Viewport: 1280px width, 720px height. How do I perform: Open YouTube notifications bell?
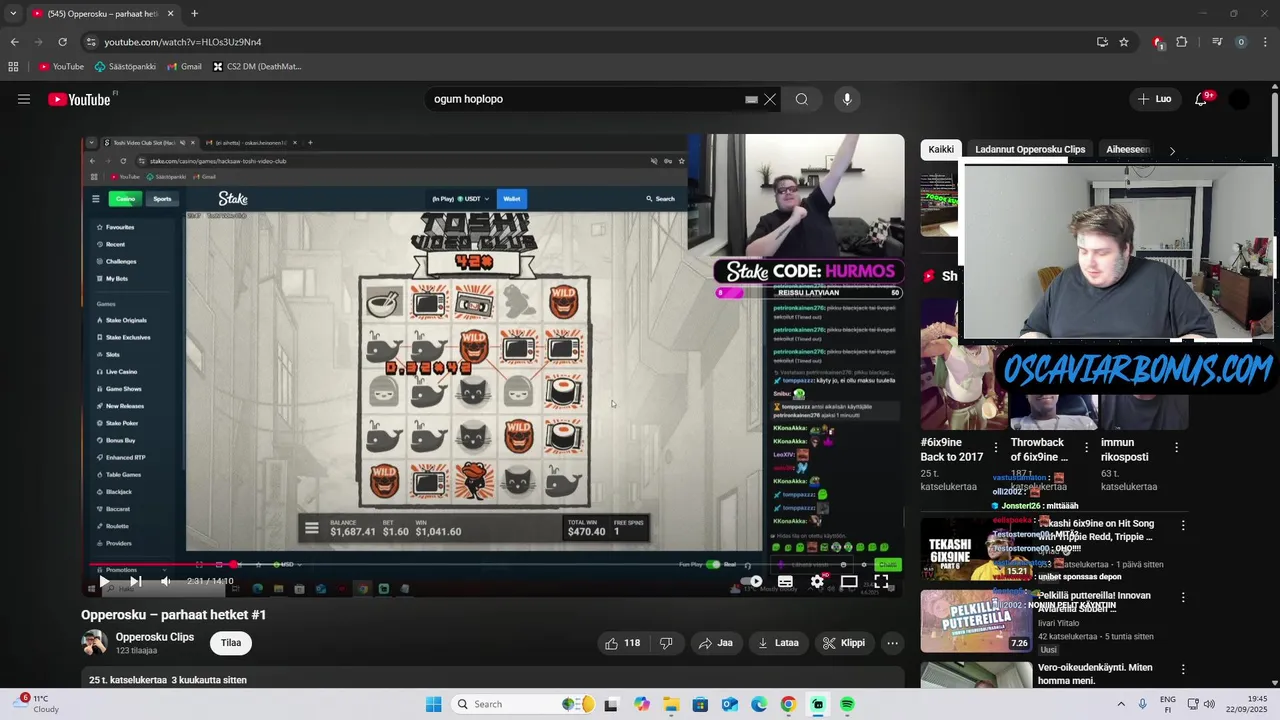point(1202,99)
